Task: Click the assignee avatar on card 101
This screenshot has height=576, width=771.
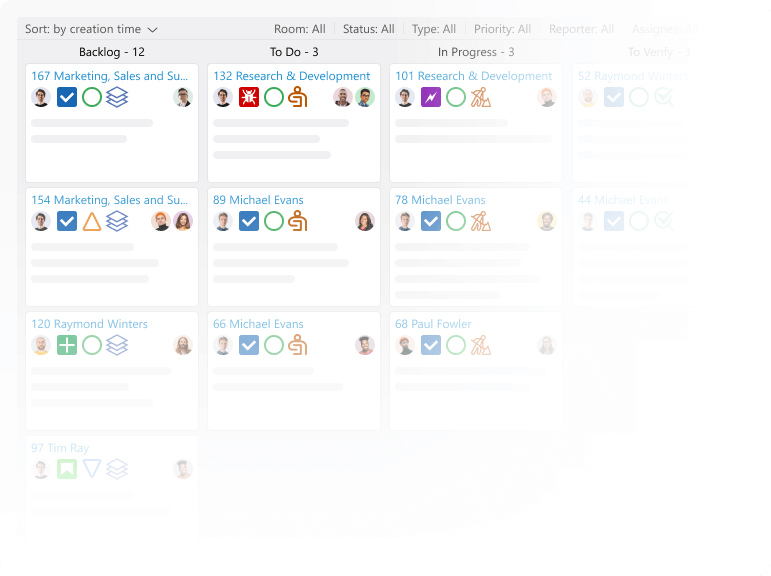Action: click(547, 97)
